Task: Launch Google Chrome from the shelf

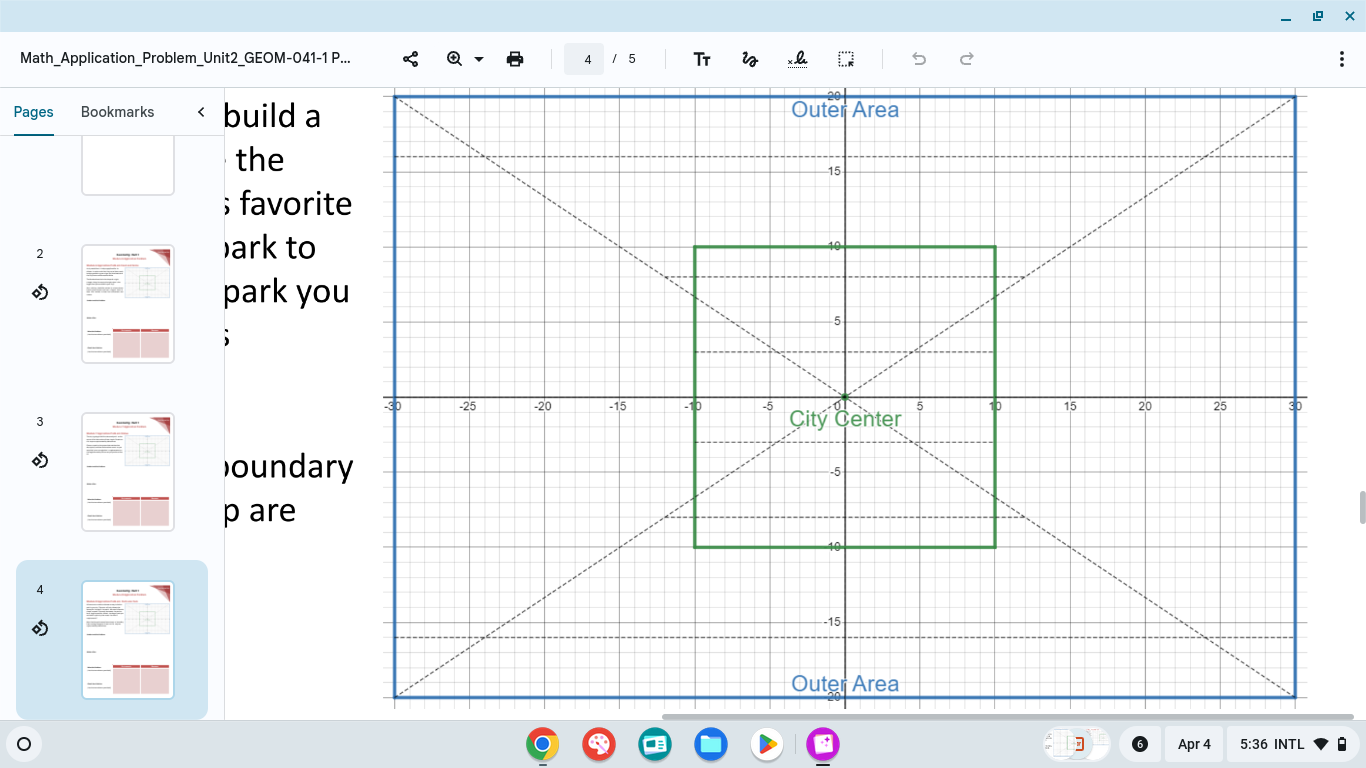Action: (542, 744)
